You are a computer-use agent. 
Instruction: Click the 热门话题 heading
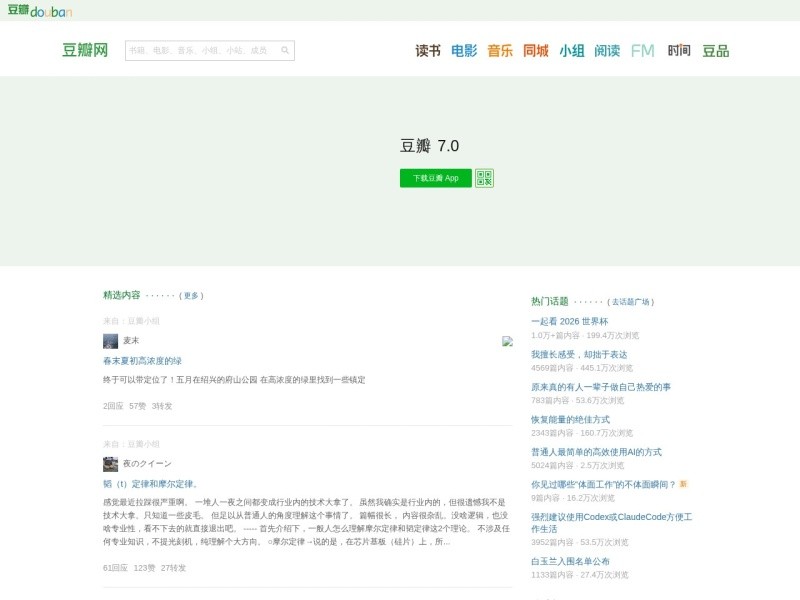tap(549, 302)
